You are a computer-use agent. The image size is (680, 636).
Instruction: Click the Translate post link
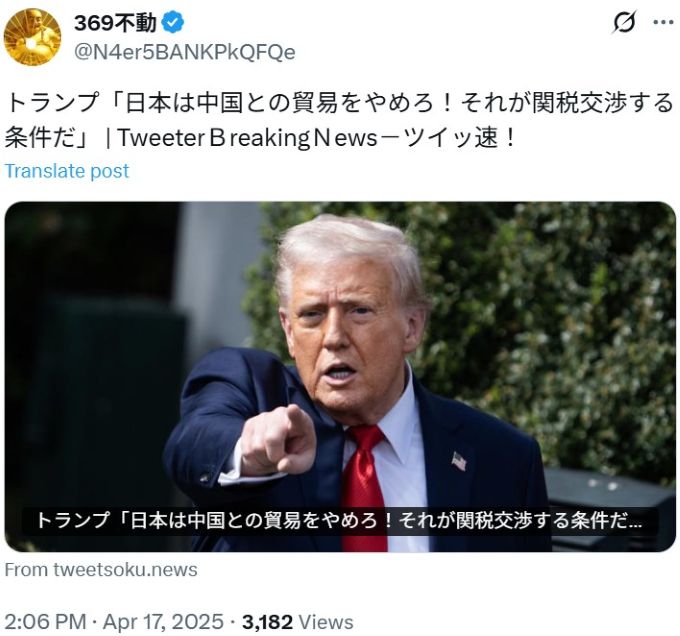click(67, 171)
